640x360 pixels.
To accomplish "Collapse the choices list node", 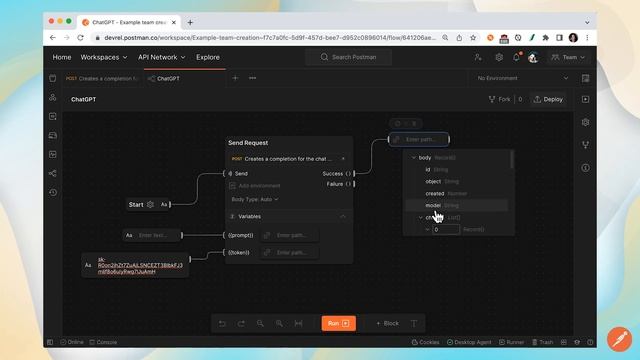I will point(421,218).
